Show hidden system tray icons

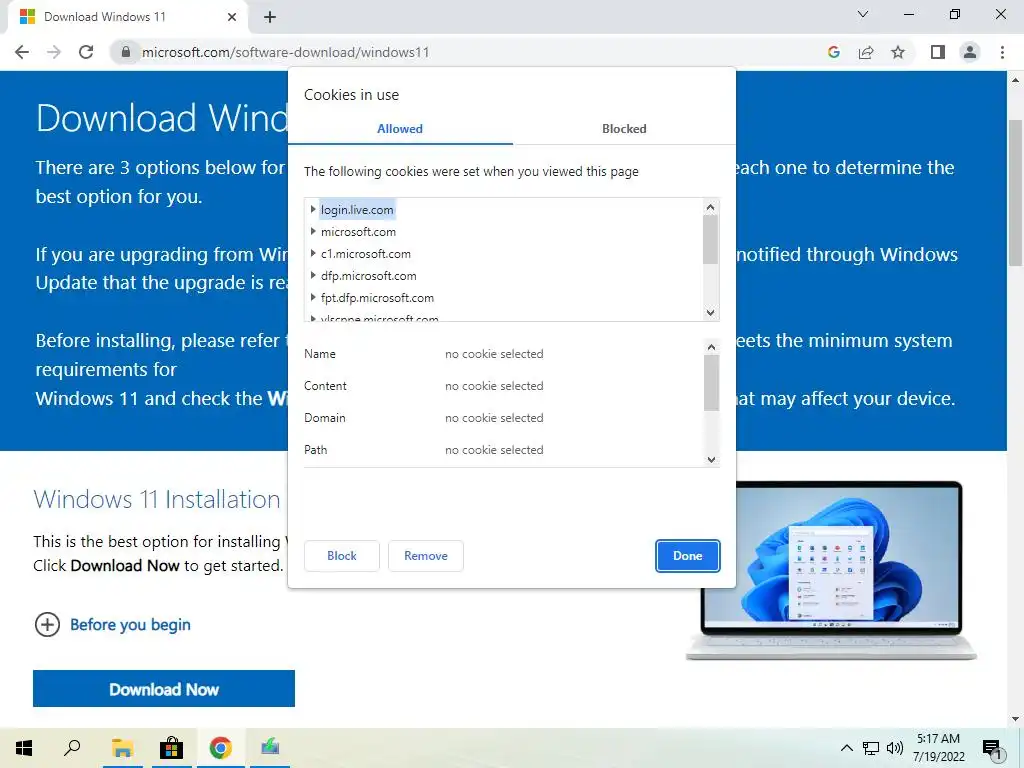(846, 748)
